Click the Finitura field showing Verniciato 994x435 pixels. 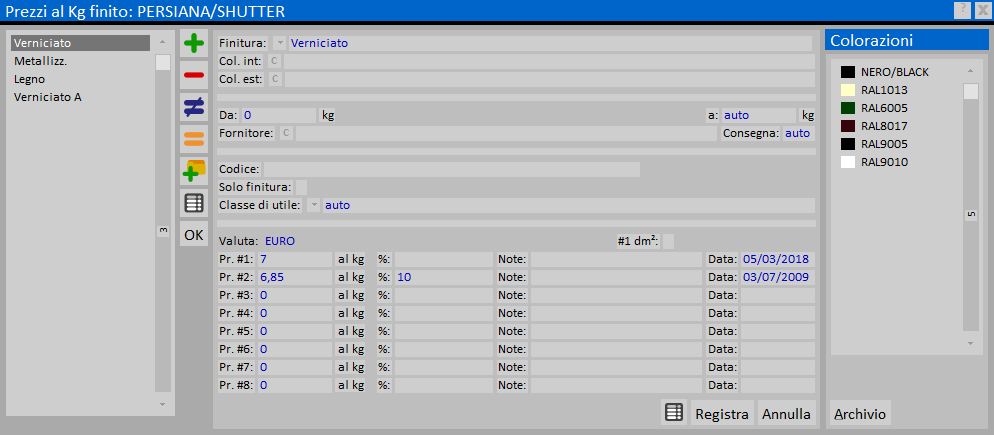(x=550, y=43)
